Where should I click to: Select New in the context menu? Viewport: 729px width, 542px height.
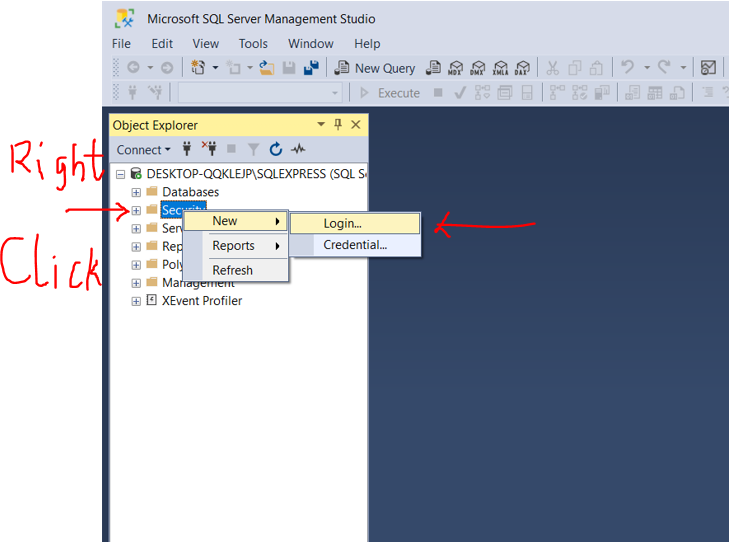click(236, 221)
